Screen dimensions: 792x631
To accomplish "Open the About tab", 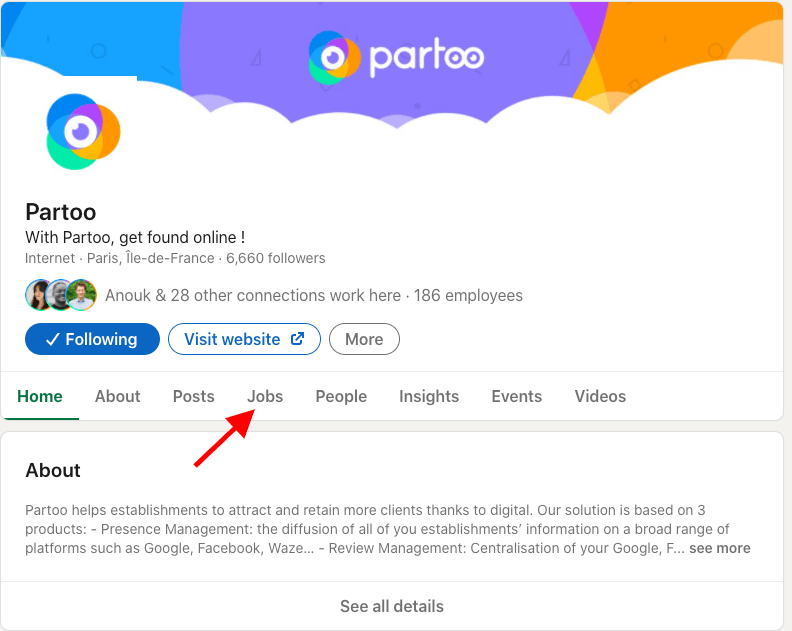I will click(118, 396).
